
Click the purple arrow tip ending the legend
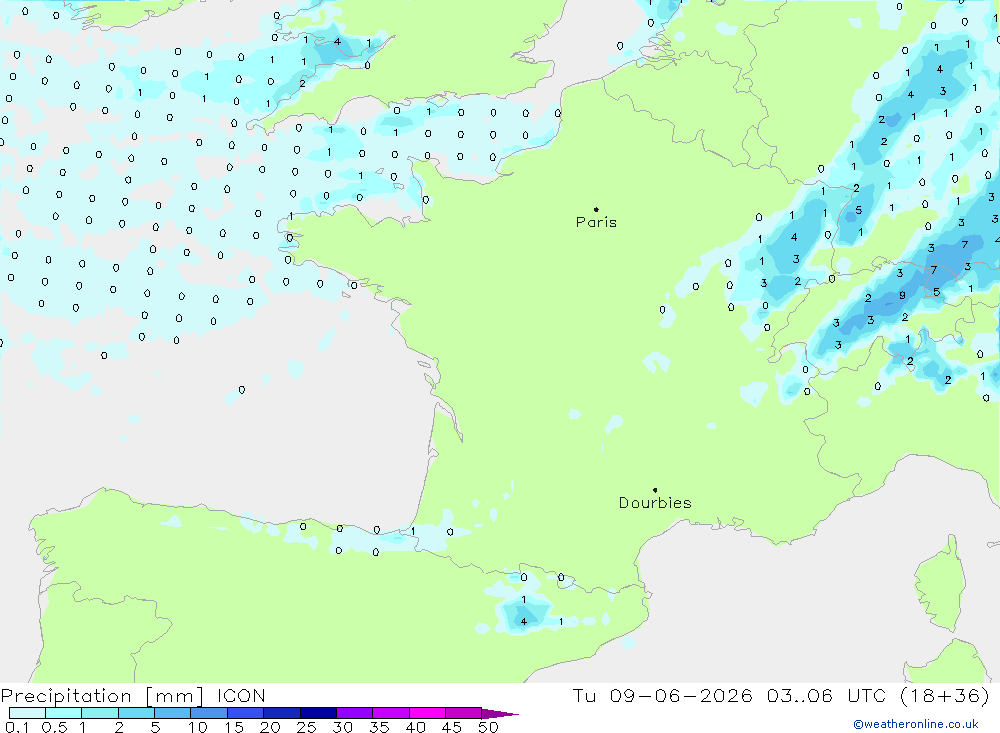tap(500, 714)
